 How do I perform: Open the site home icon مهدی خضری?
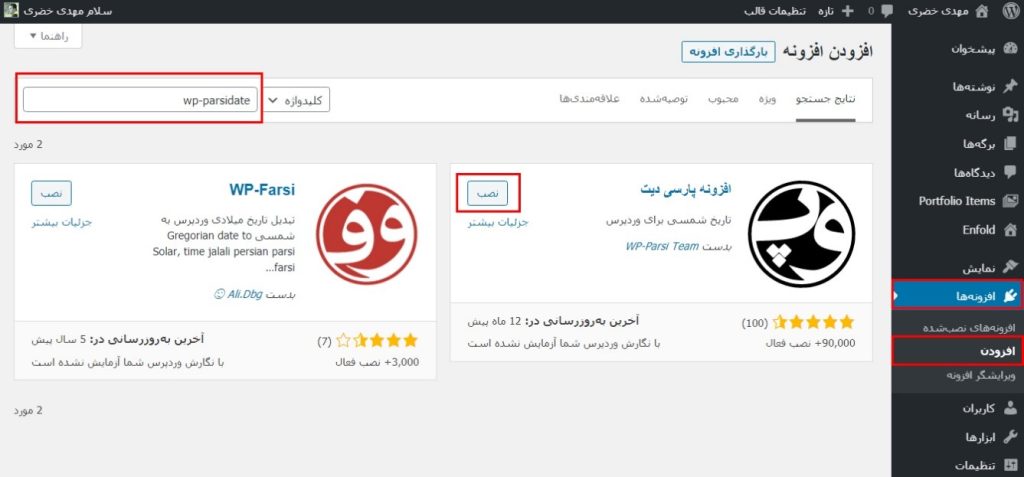(981, 11)
